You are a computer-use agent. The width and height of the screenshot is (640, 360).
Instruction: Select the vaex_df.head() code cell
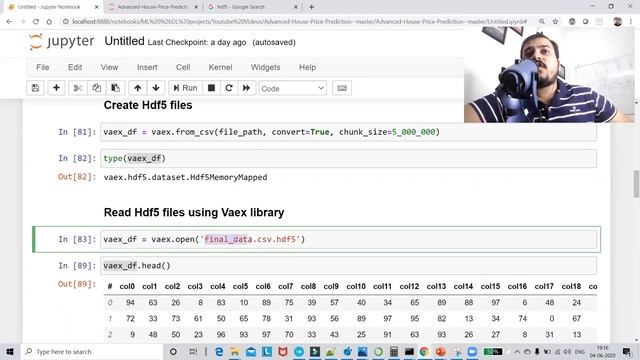(349, 266)
